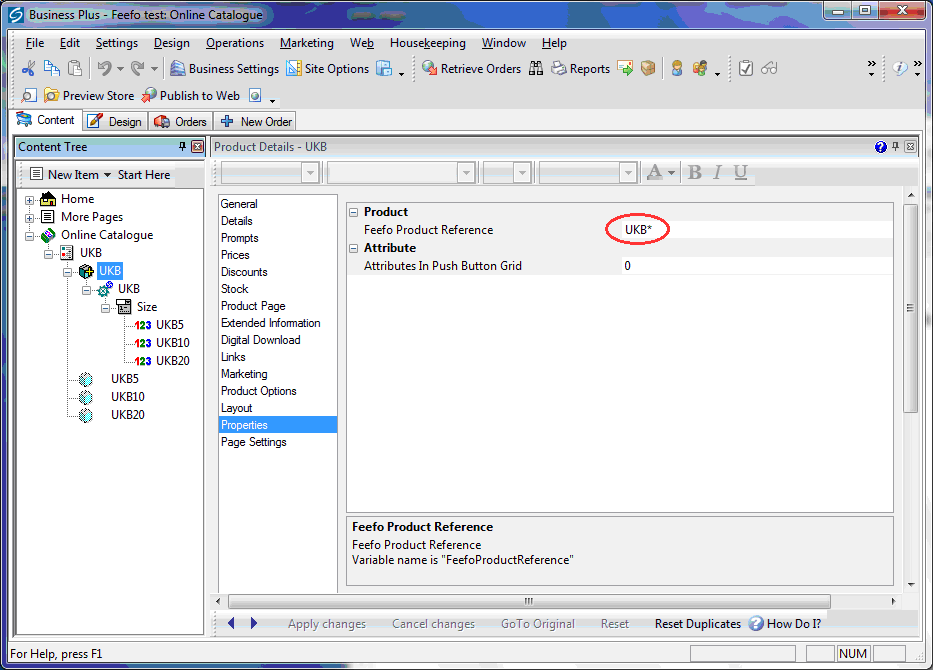Open the New Item dropdown
Screen dimensions: 933x670
coord(70,174)
